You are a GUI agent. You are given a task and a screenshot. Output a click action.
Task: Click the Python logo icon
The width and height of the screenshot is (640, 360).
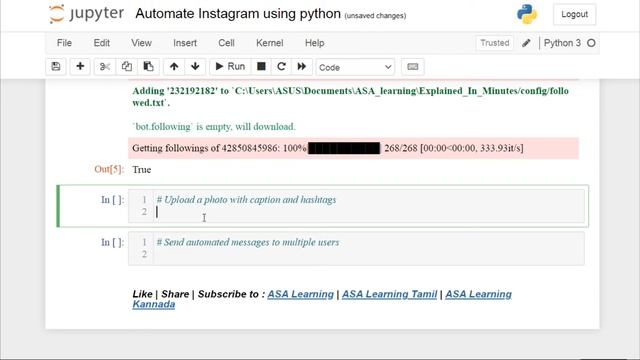[527, 14]
